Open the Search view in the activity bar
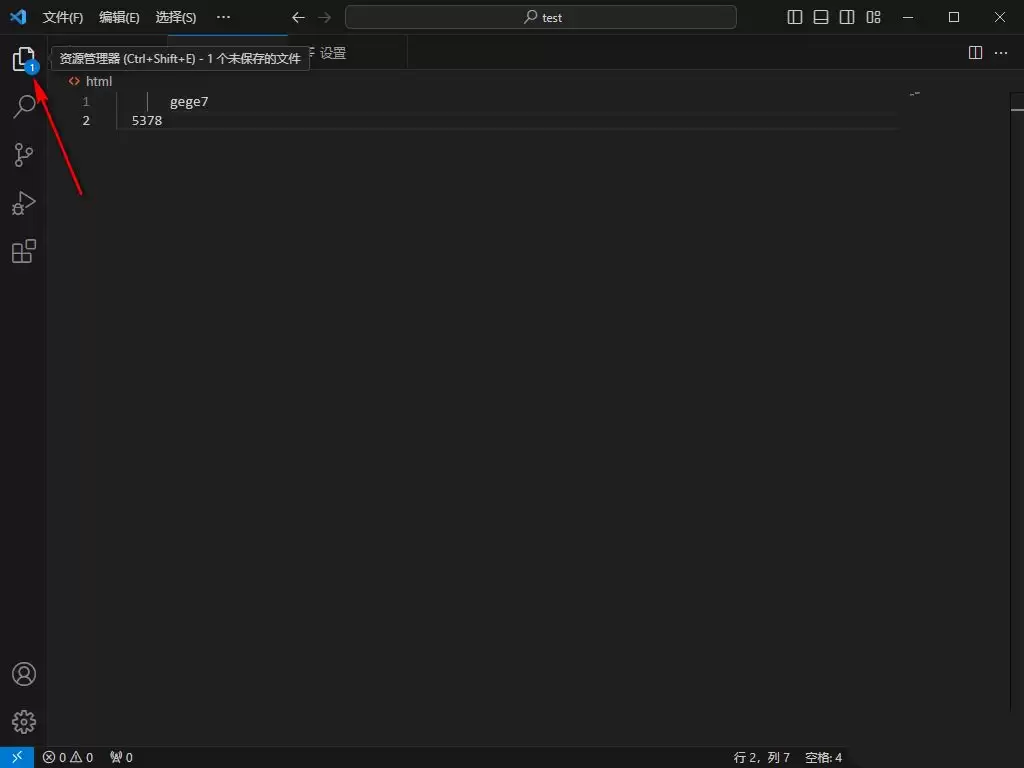The width and height of the screenshot is (1024, 768). [x=24, y=106]
